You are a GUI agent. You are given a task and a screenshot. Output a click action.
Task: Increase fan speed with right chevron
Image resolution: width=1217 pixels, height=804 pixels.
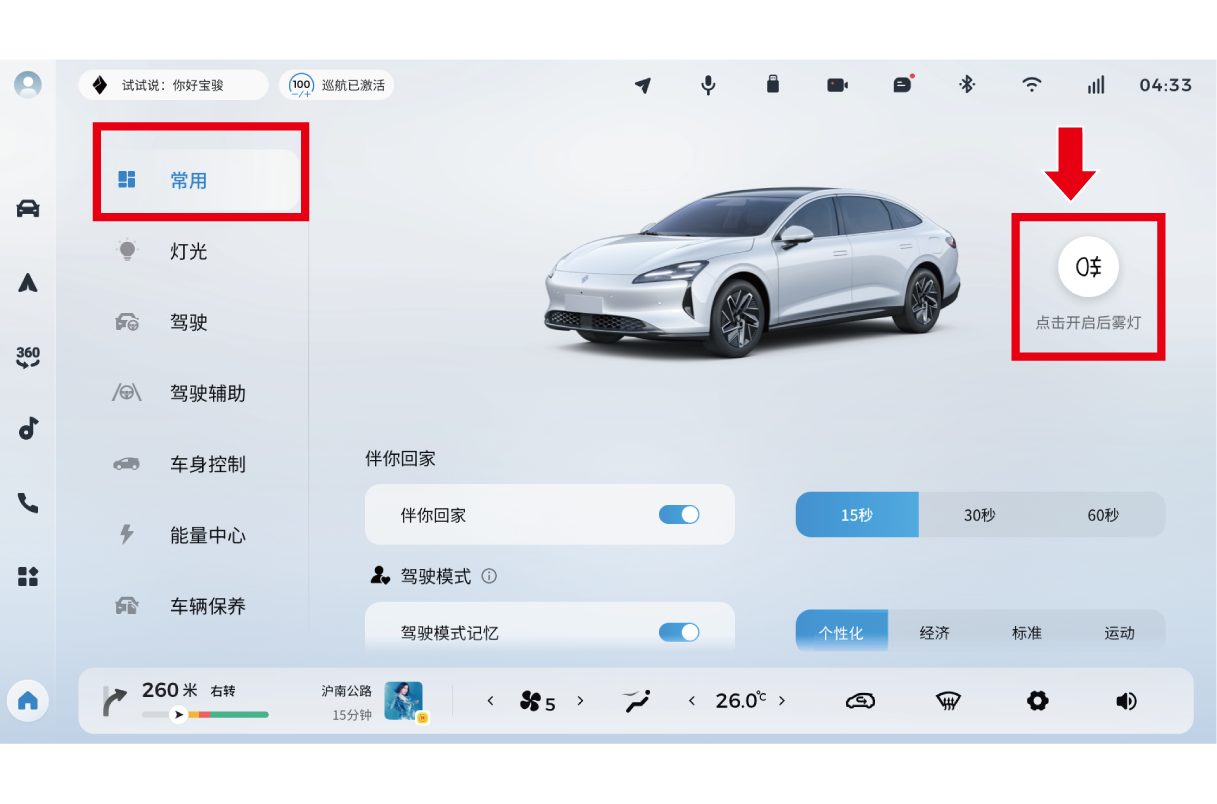point(580,701)
